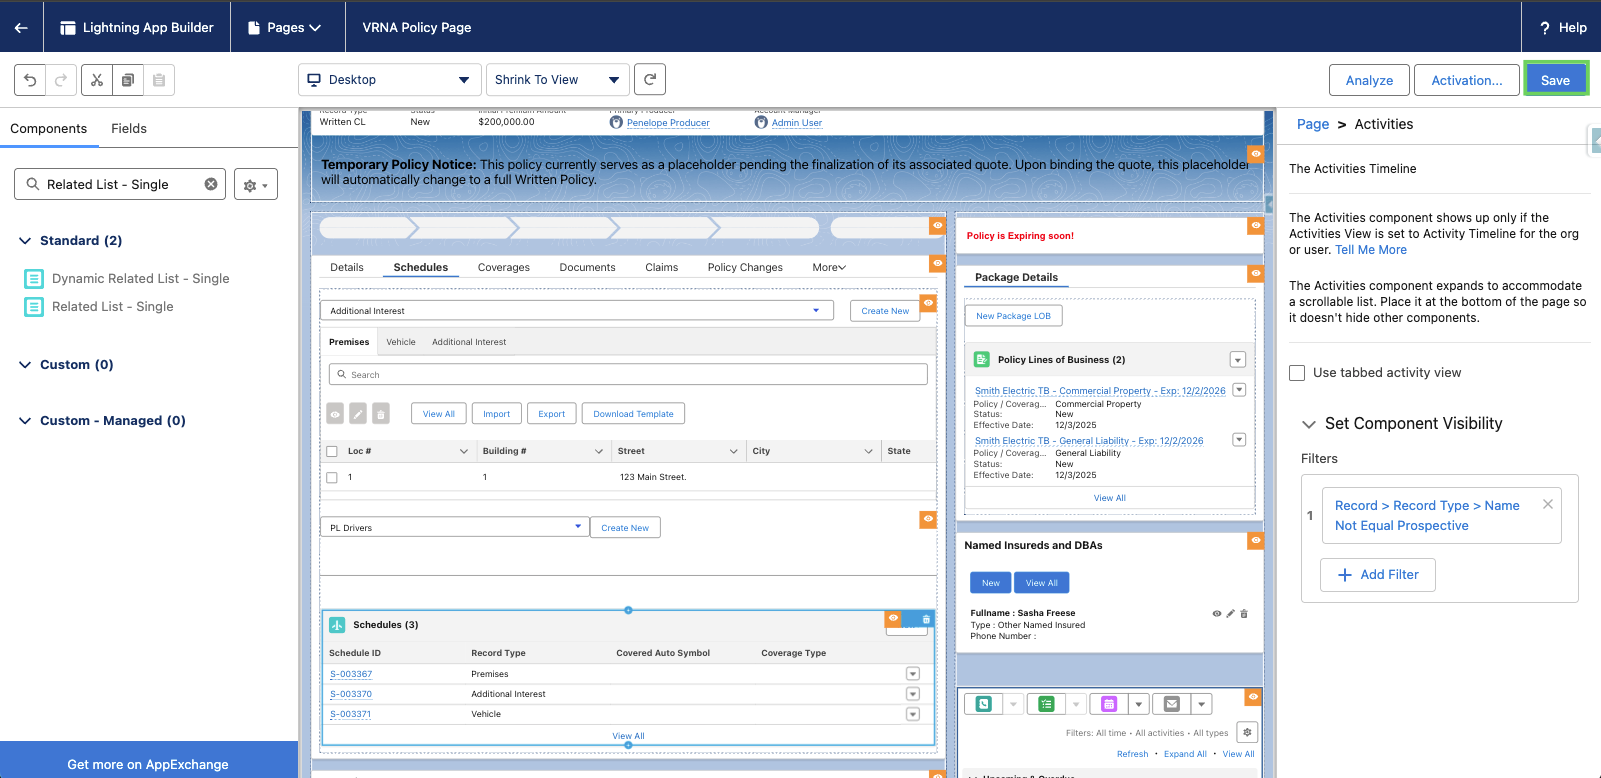
Task: Open the Policy Changes tab
Action: 745,268
